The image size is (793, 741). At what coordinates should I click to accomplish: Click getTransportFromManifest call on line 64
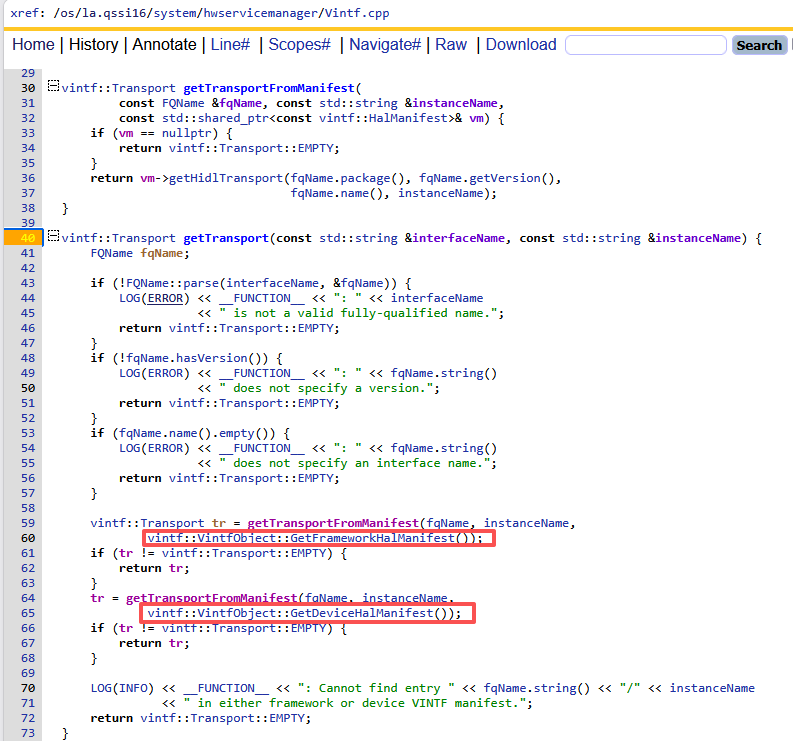[212, 598]
